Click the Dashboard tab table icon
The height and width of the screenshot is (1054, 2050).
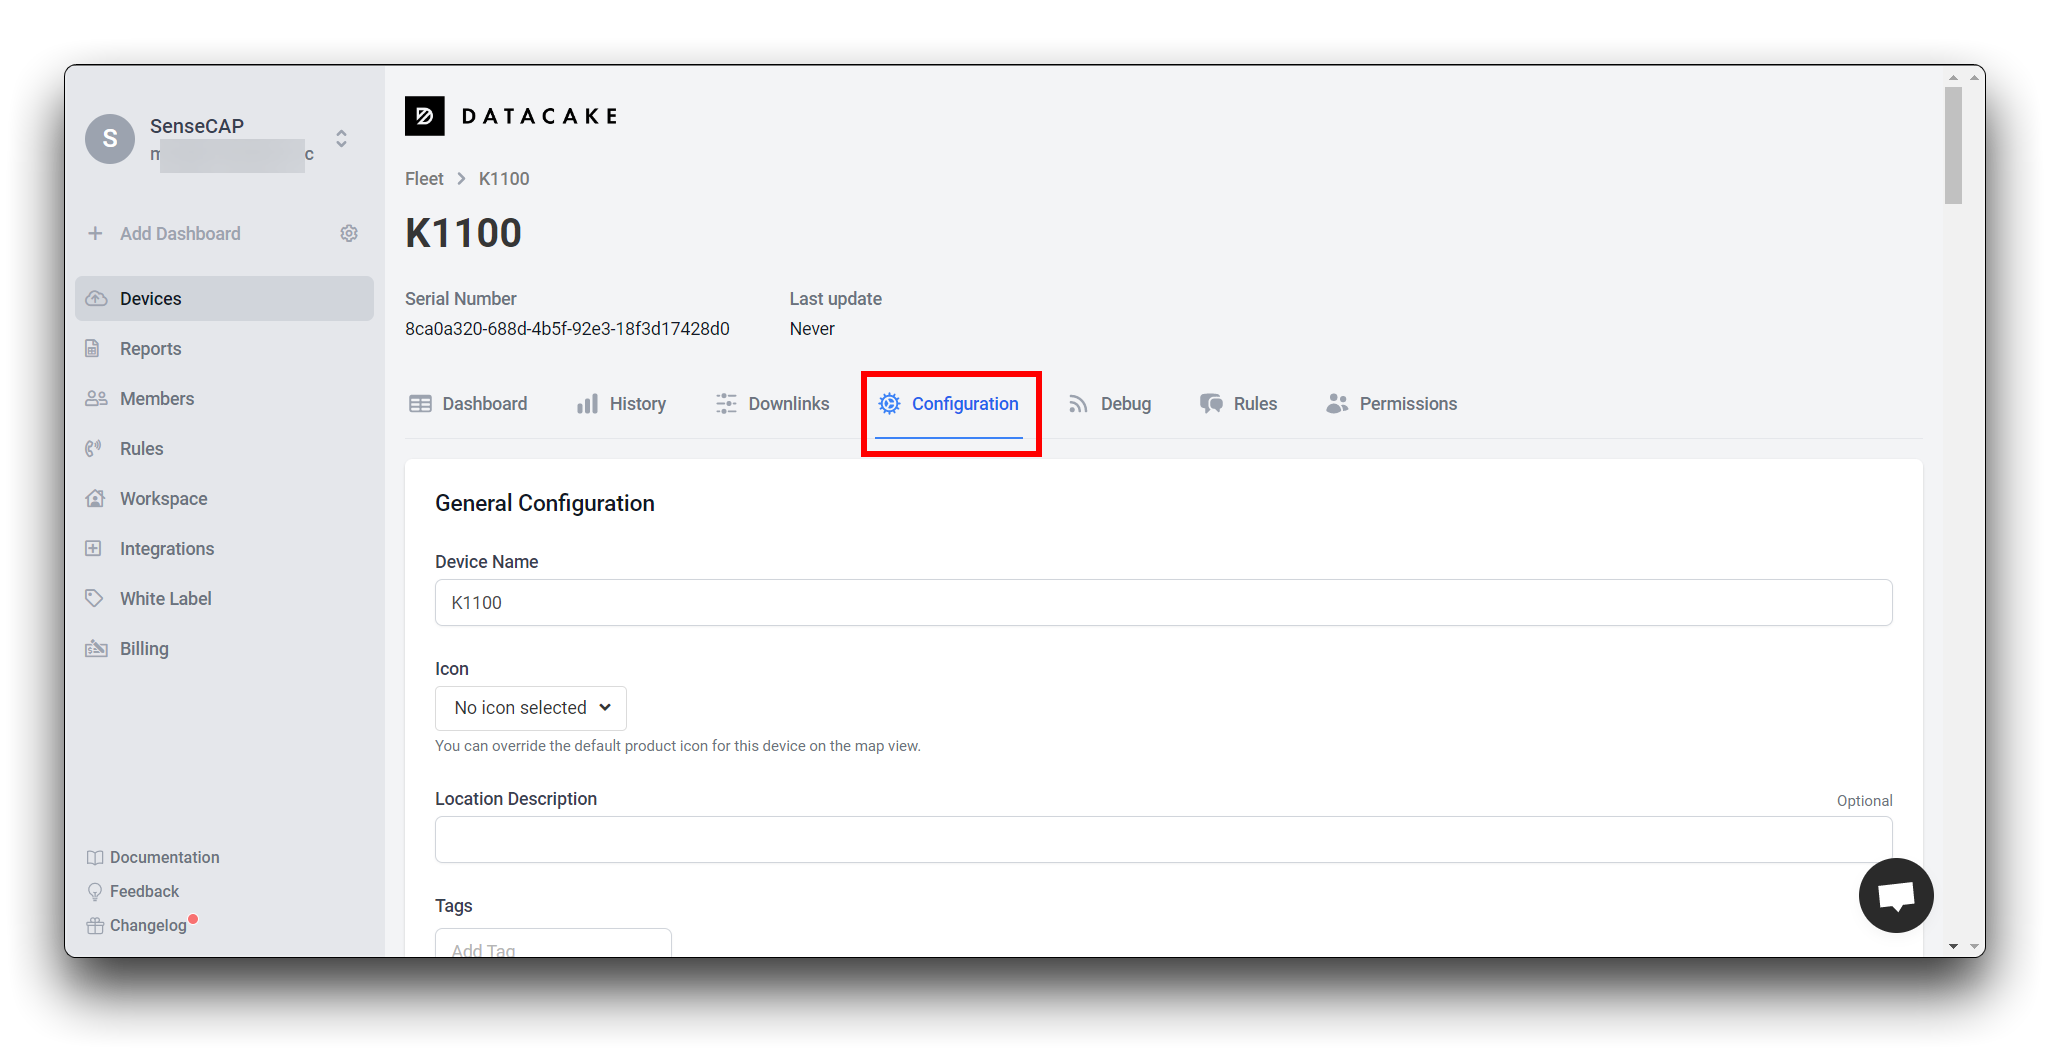coord(420,404)
